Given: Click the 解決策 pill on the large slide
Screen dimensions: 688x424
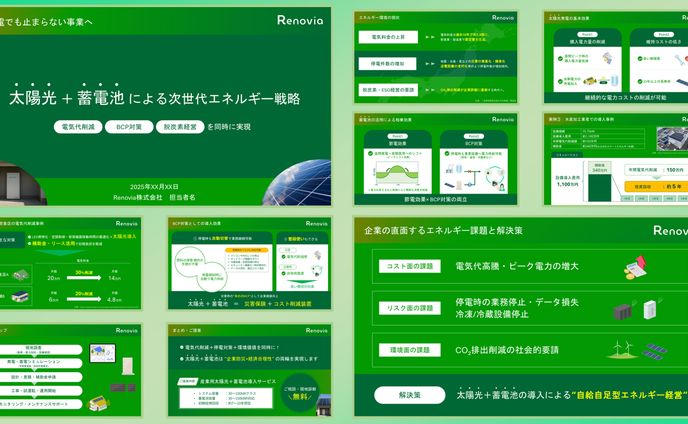Looking at the screenshot, I should 409,395.
